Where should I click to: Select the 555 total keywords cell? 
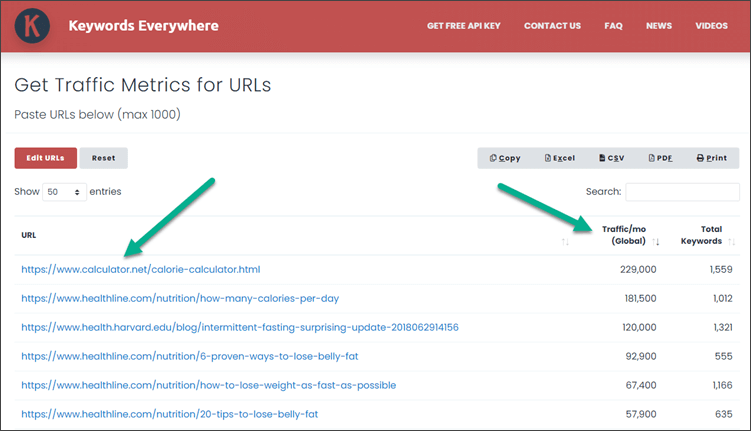[x=724, y=356]
